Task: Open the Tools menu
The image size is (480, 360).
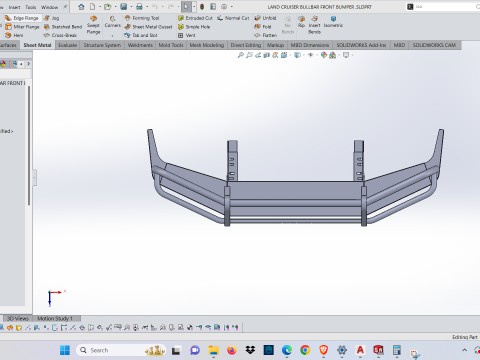Action: 31,7
